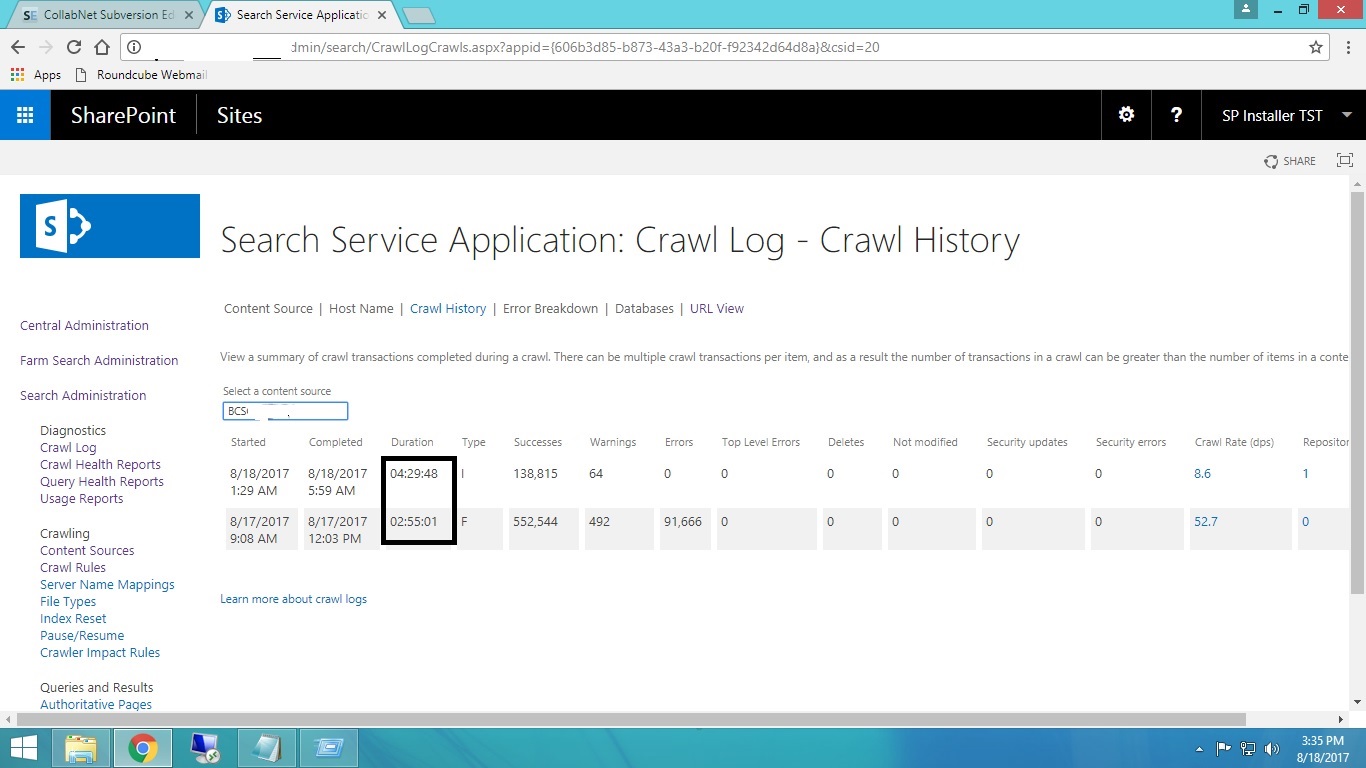Open the Content Source view

[x=268, y=309]
